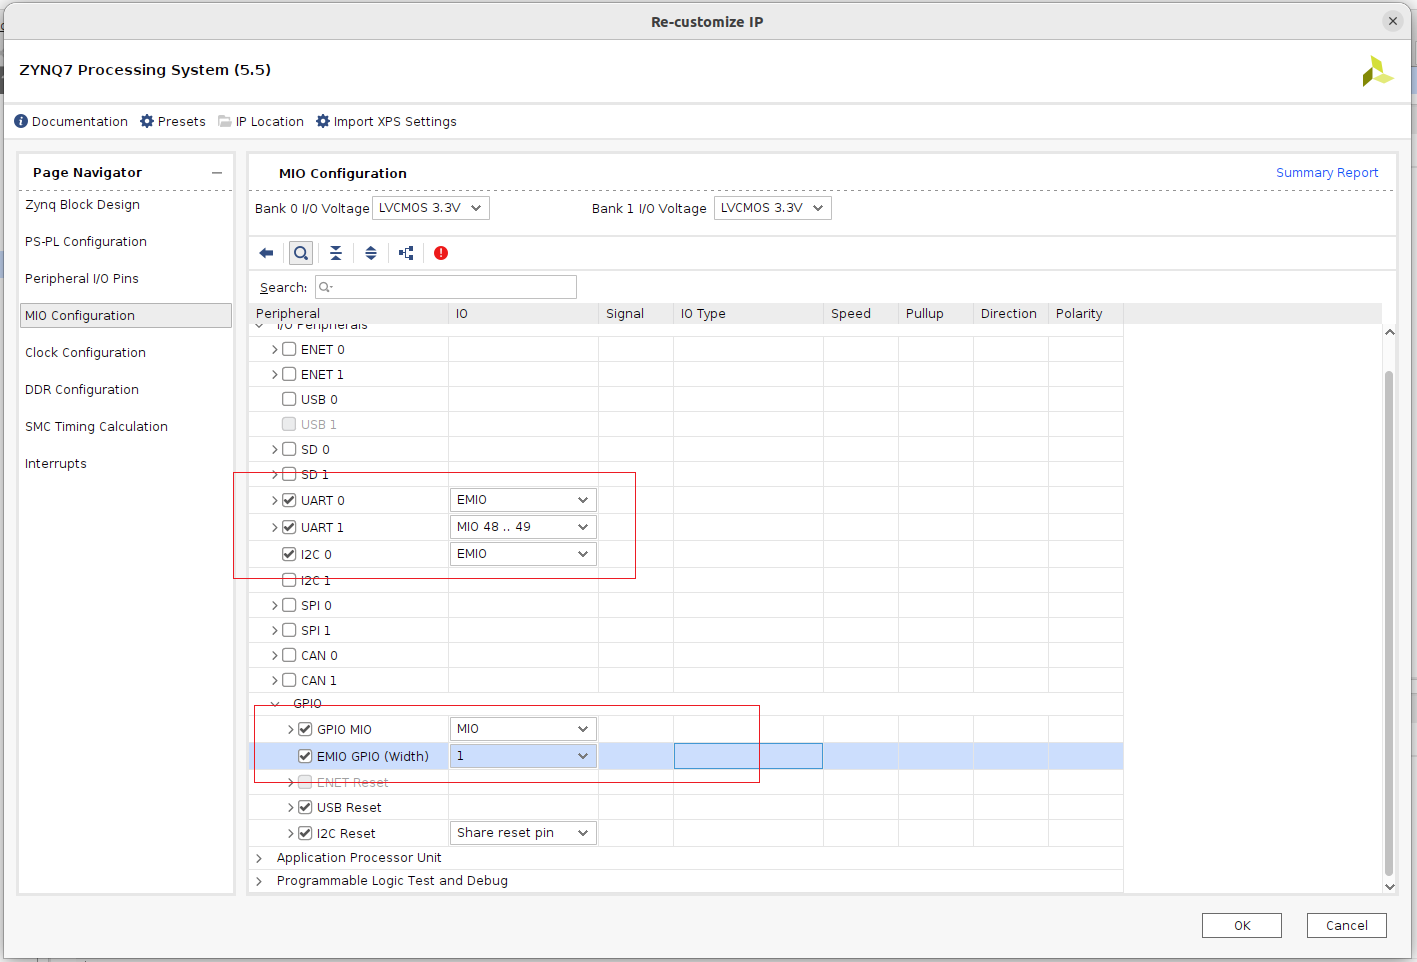Go to Peripheral I/O Pins page

(82, 278)
